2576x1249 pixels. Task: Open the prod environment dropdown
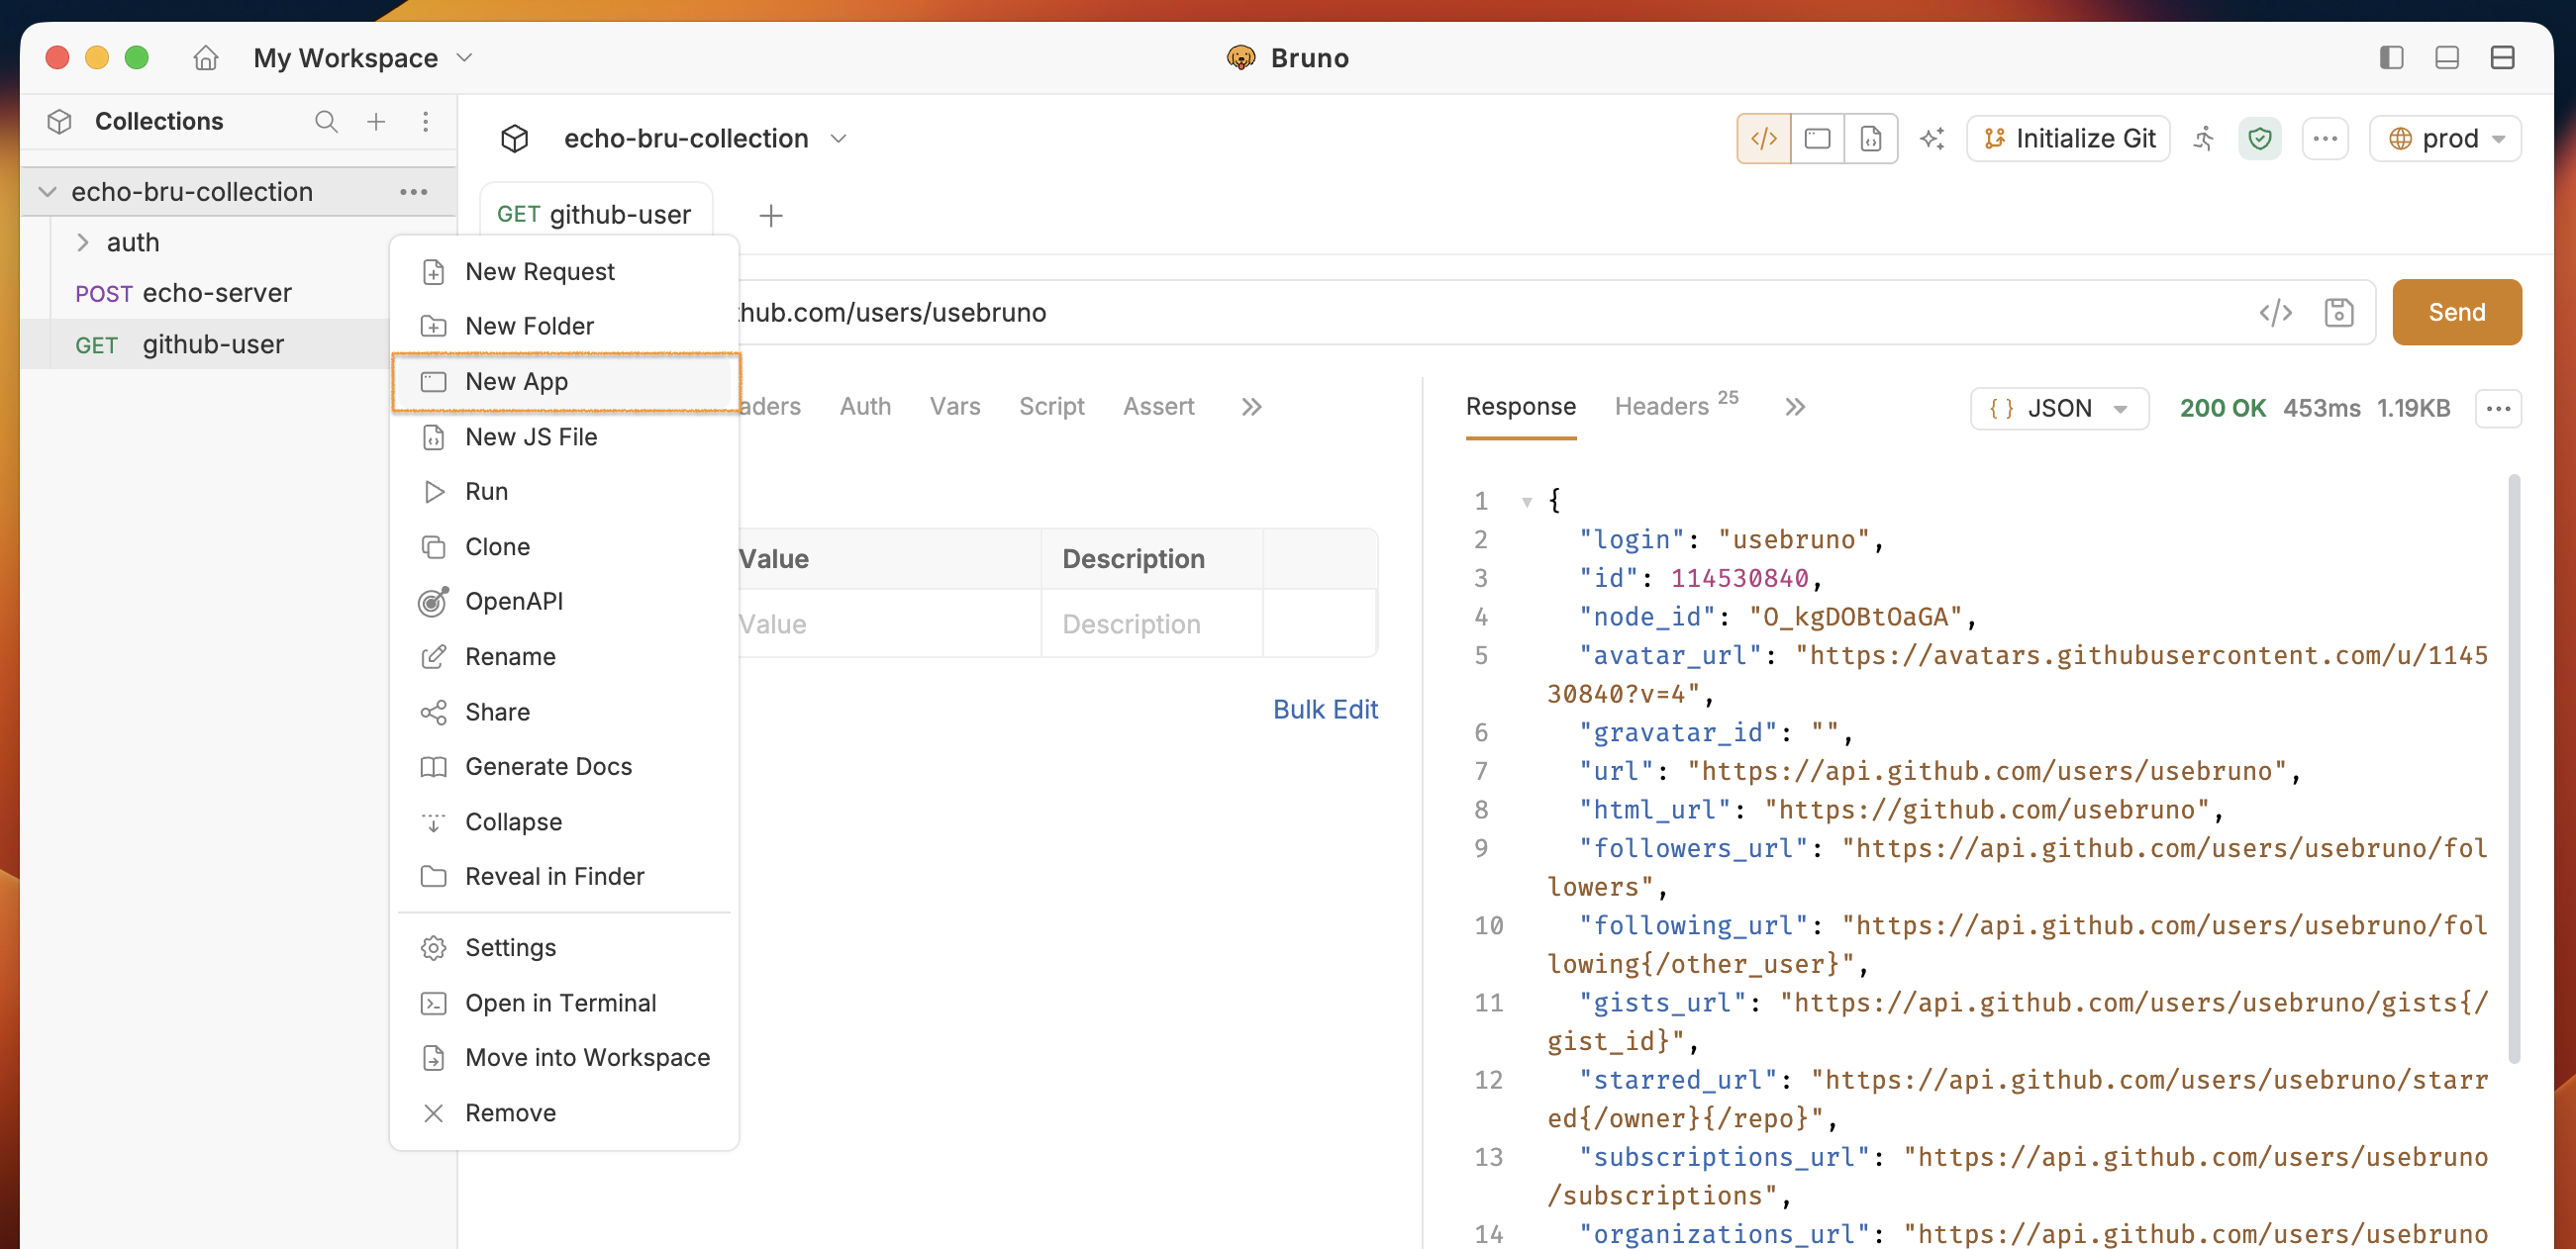coord(2445,139)
